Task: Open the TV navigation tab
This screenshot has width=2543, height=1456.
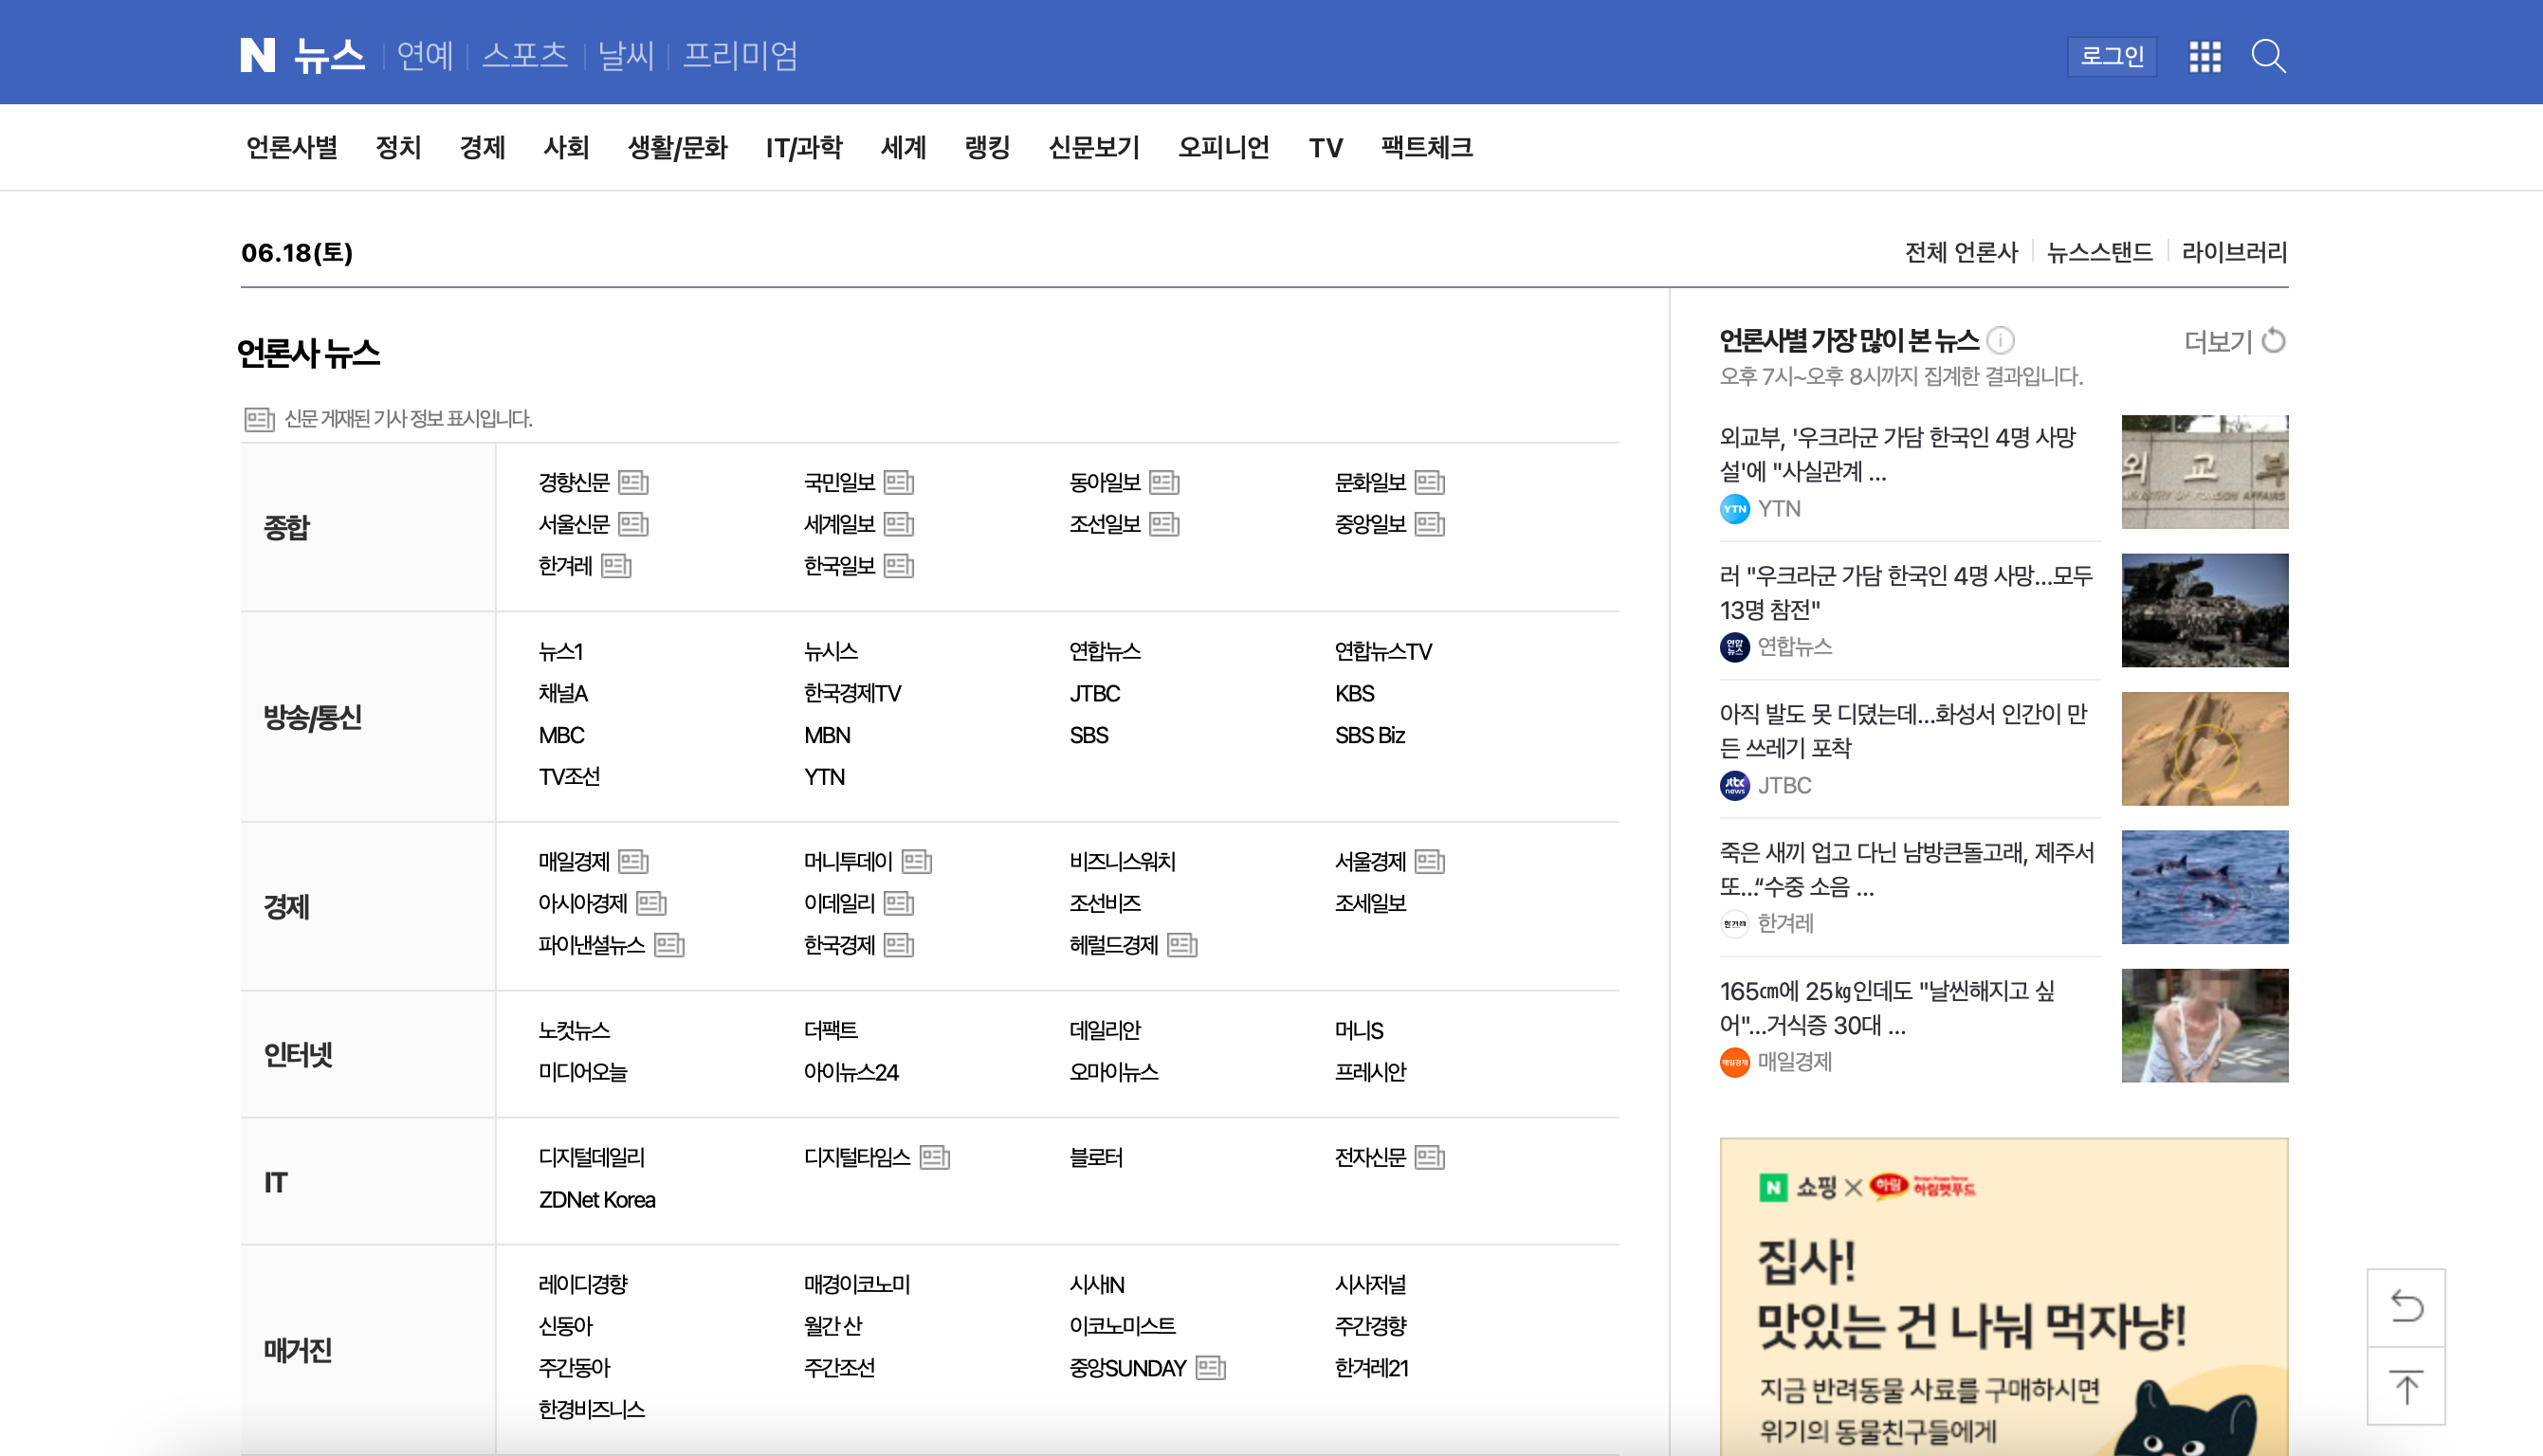Action: (x=1325, y=148)
